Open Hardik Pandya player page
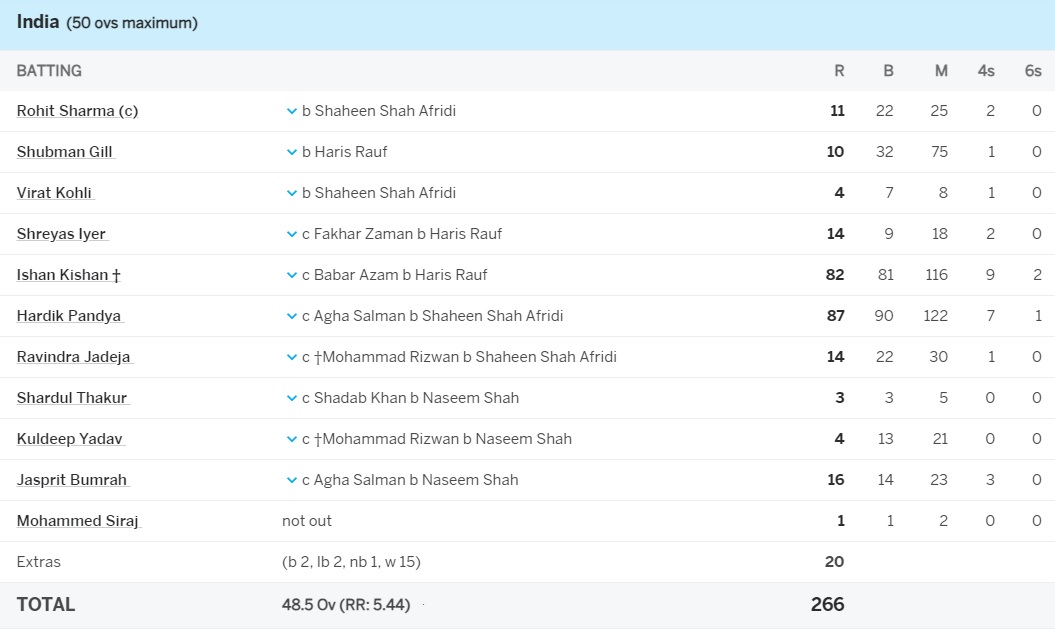 [69, 316]
